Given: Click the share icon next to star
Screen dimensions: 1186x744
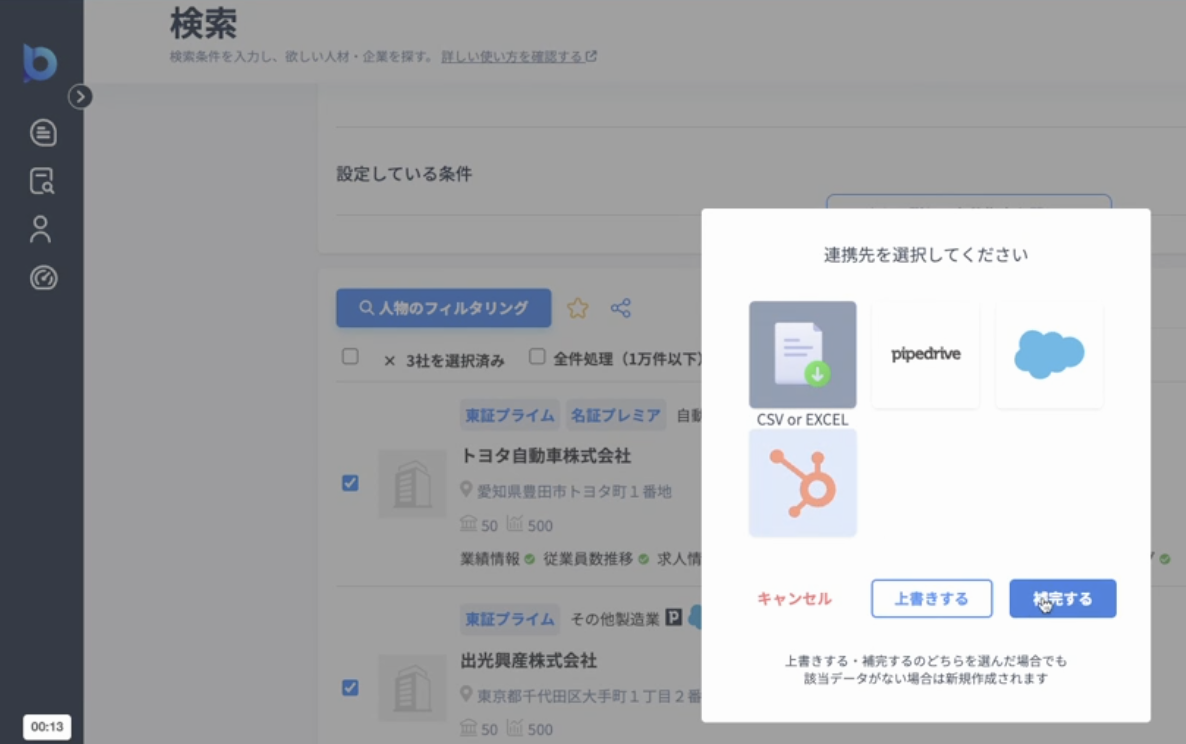Looking at the screenshot, I should [x=621, y=308].
